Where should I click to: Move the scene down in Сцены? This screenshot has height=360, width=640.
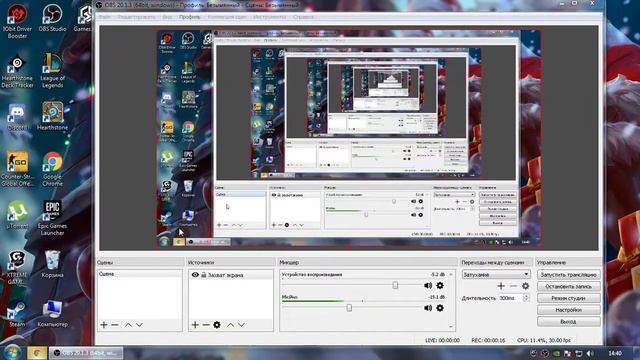tap(139, 325)
